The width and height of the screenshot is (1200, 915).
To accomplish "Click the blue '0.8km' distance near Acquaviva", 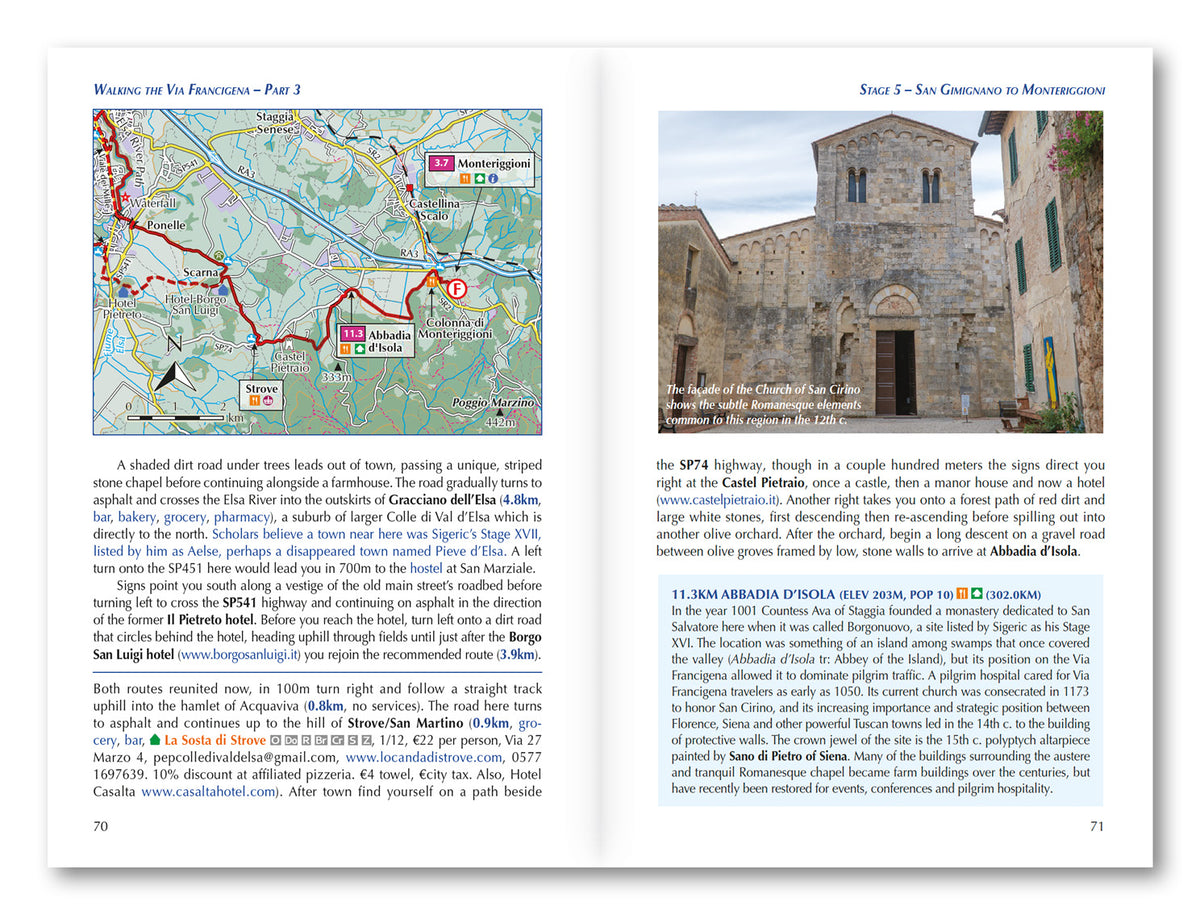I will (x=325, y=705).
